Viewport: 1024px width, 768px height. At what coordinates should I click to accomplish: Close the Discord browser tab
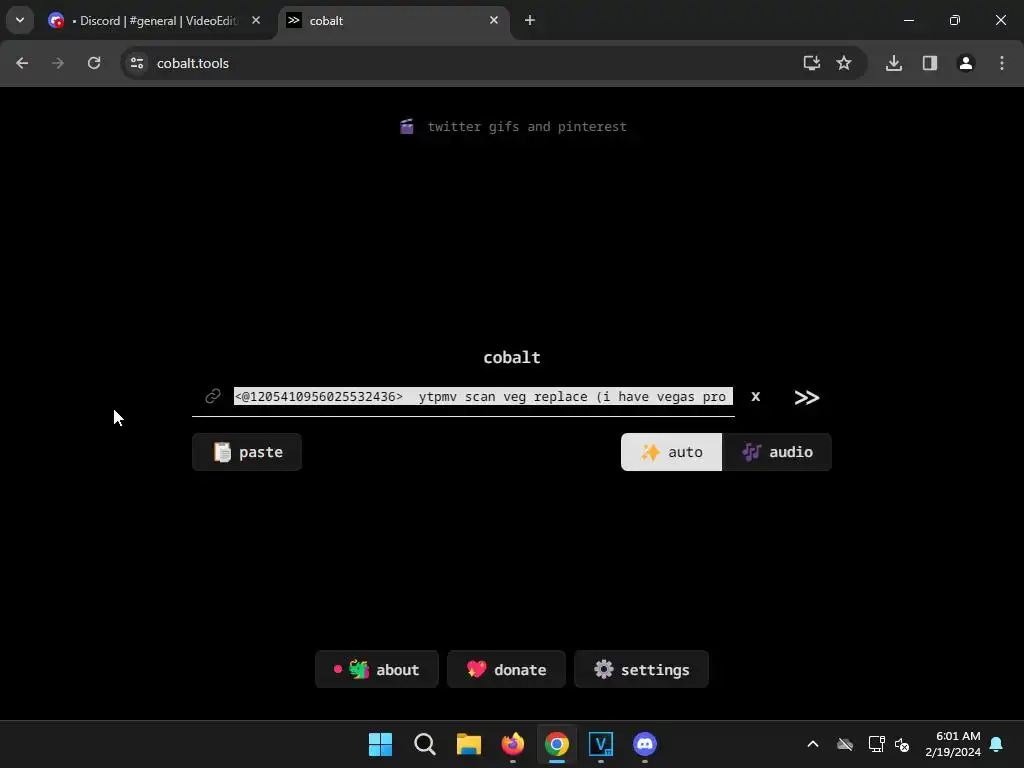tap(256, 20)
